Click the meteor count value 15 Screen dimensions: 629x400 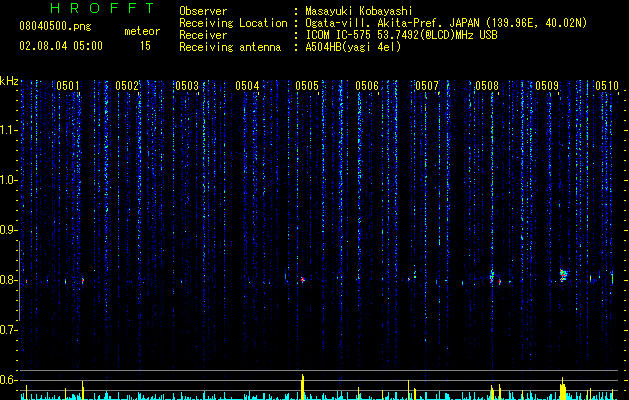[x=145, y=46]
